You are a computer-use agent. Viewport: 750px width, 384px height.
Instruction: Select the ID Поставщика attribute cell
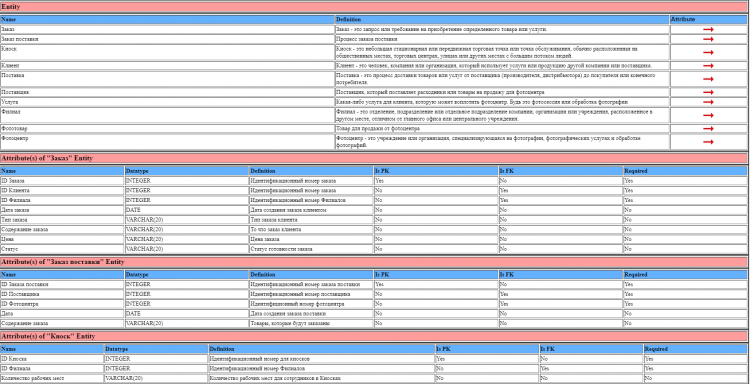click(x=62, y=294)
